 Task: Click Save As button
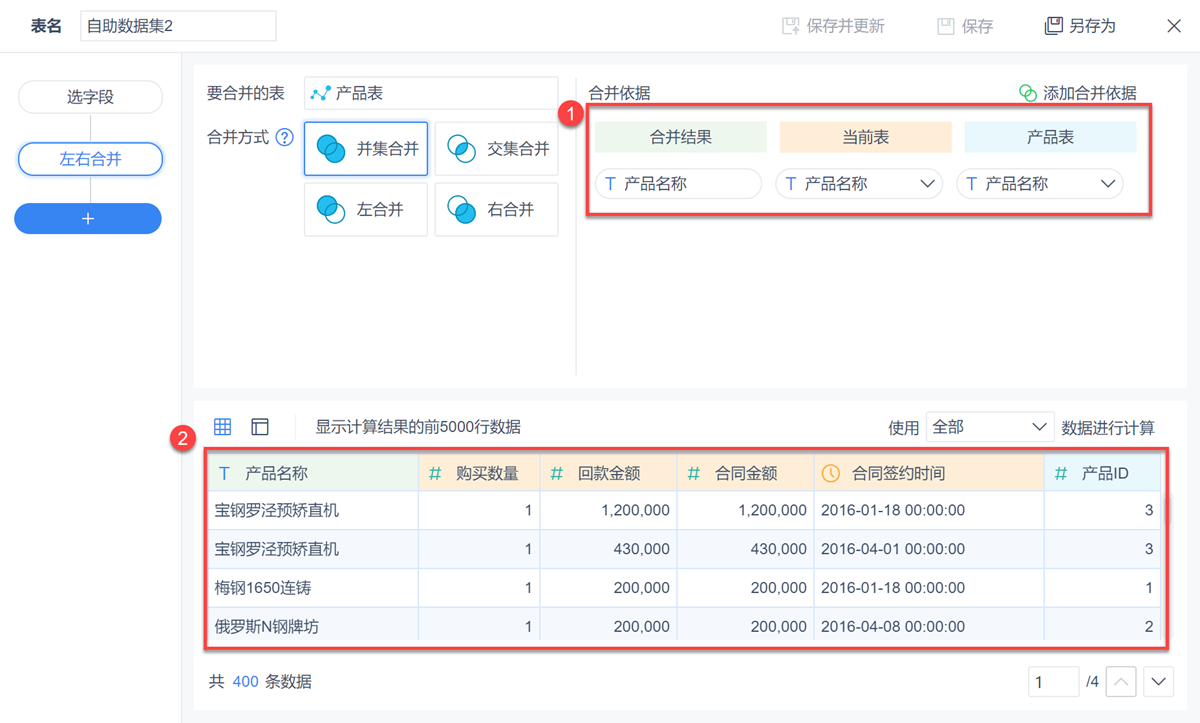coord(1080,26)
